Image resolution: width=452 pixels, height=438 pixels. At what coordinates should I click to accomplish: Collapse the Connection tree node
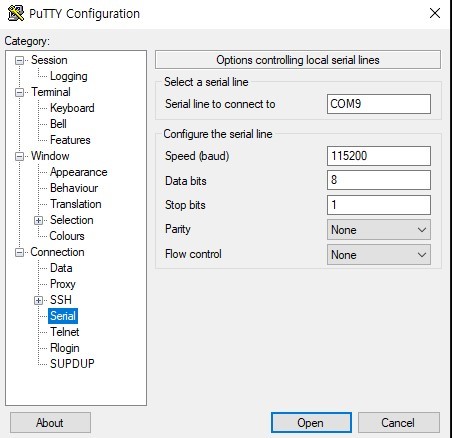coord(20,252)
